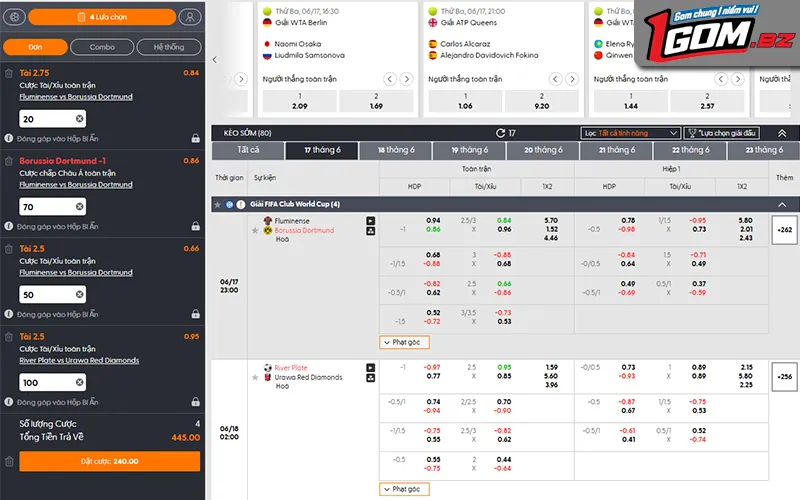The width and height of the screenshot is (800, 500).
Task: Clear all bets with bottom trash icon
Action: (9, 462)
